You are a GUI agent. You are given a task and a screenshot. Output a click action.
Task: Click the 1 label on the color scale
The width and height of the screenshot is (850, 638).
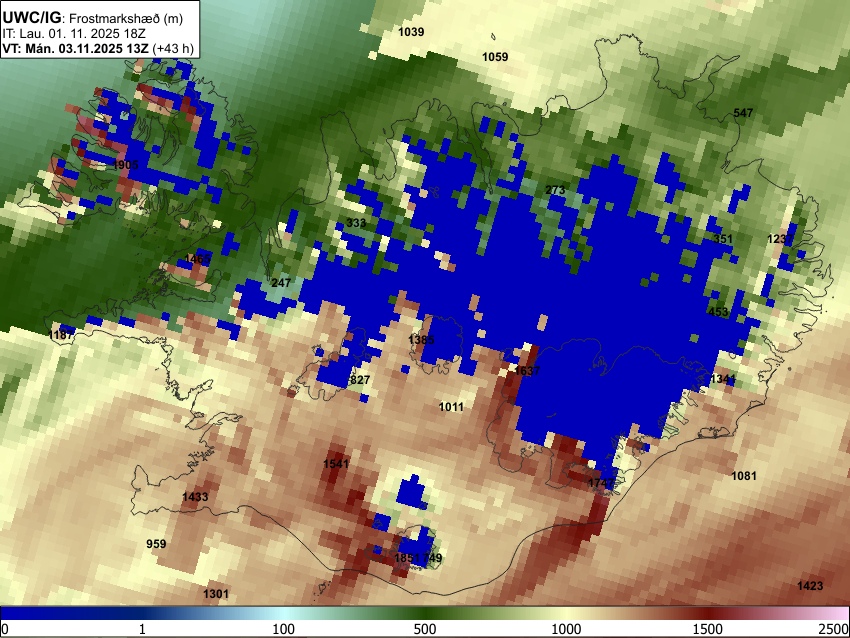142,629
